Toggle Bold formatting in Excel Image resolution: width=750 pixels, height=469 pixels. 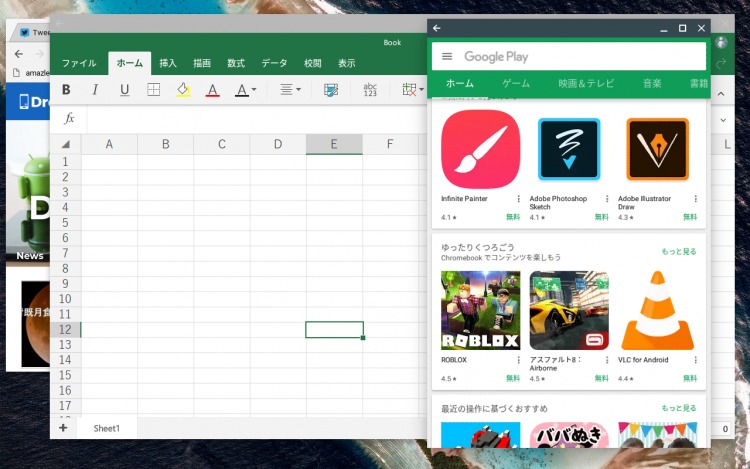[66, 89]
